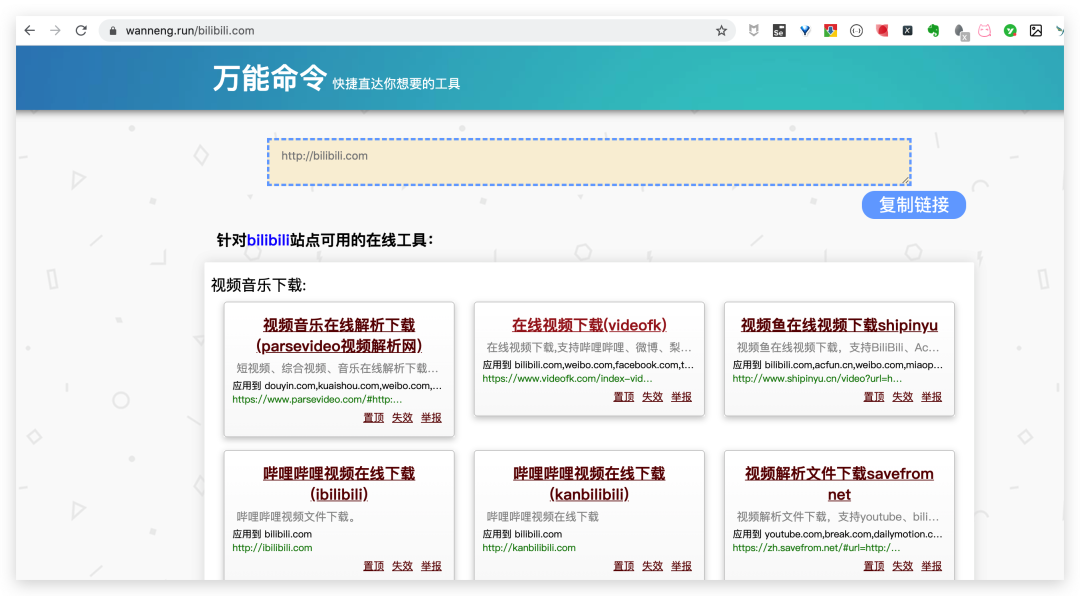
Task: Click the 短视频、综合视频 parsevideo description
Action: 338,368
